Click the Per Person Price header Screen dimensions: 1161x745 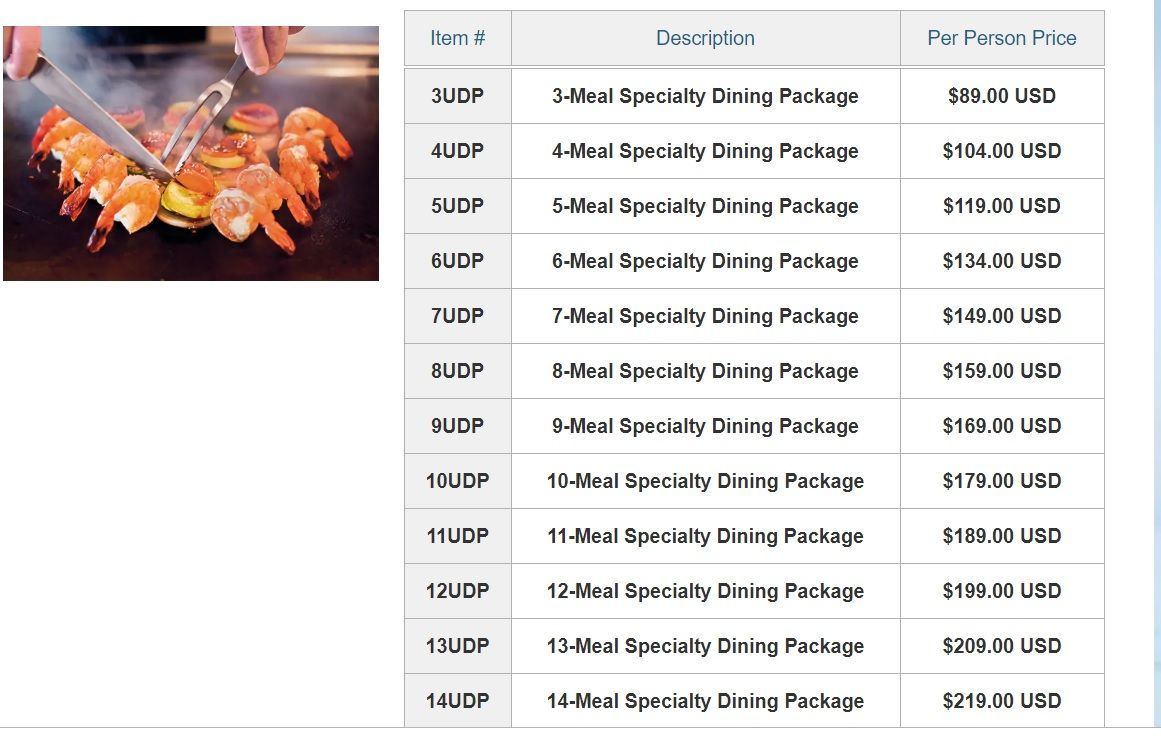click(x=1002, y=39)
